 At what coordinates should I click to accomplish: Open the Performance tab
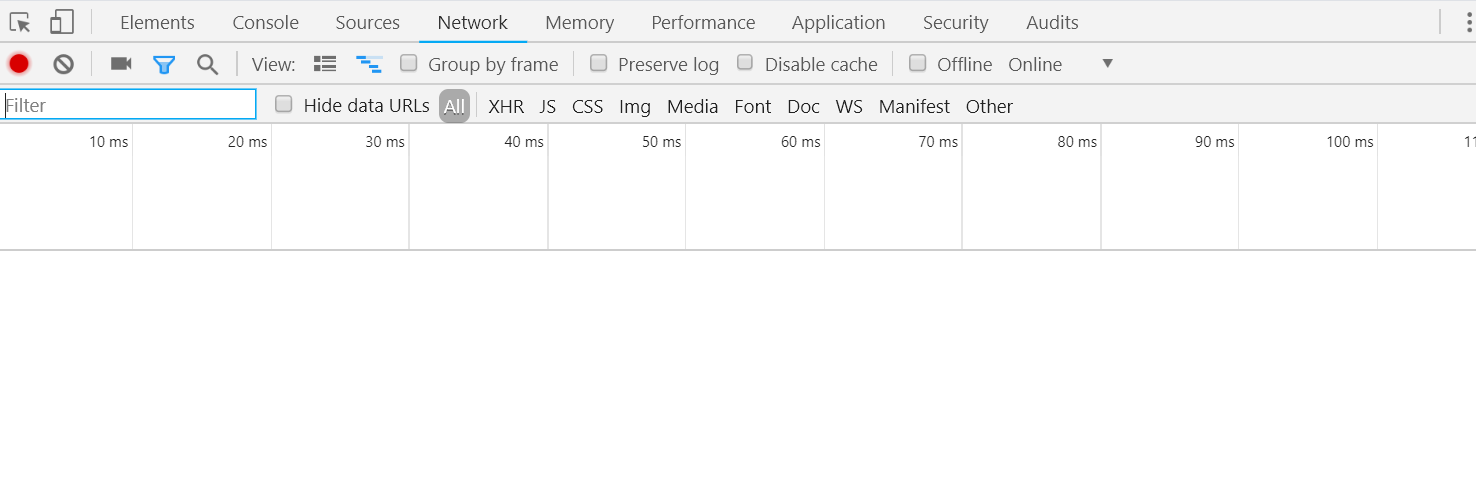703,22
